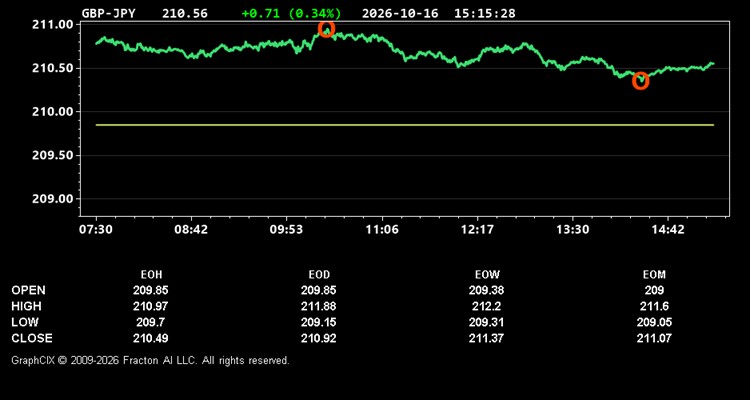Select EOW close value 211.37
The width and height of the screenshot is (750, 400).
tap(486, 338)
